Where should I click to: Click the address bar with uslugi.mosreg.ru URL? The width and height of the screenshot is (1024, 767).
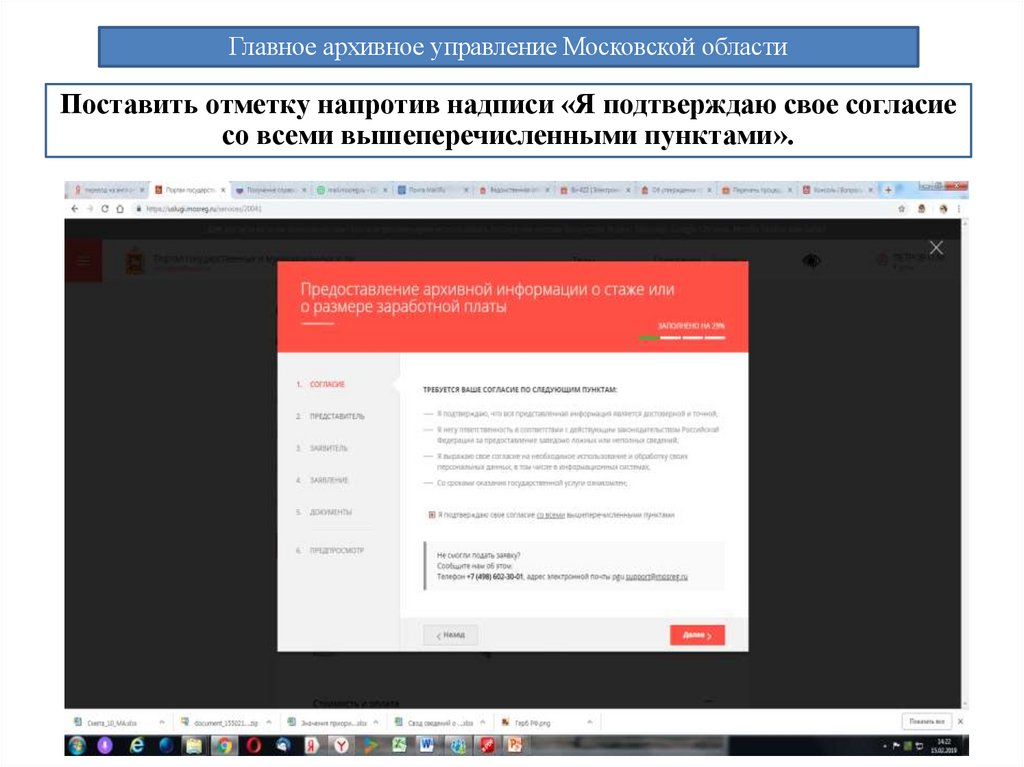click(513, 209)
